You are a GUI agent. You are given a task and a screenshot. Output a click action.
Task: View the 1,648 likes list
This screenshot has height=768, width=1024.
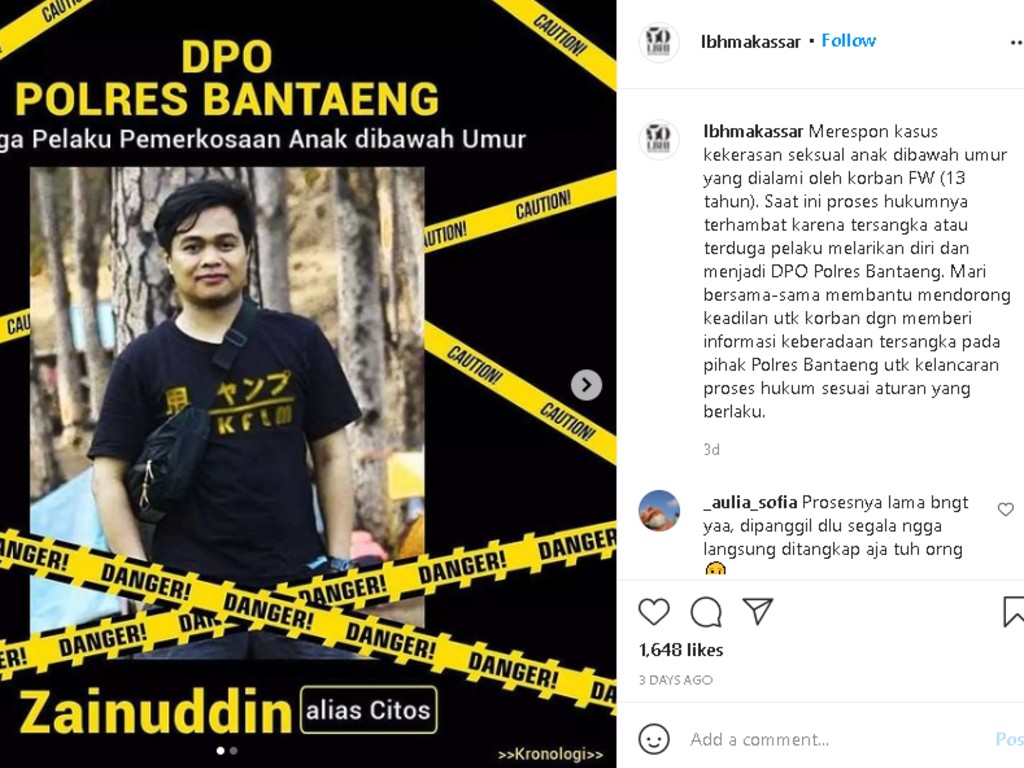point(680,650)
